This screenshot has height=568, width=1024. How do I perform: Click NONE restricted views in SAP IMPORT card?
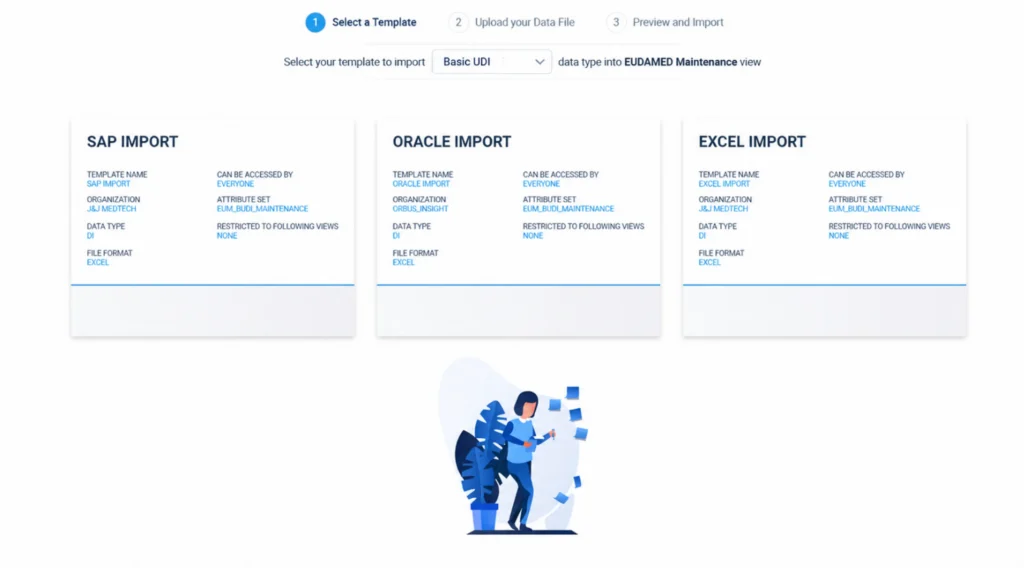(227, 236)
